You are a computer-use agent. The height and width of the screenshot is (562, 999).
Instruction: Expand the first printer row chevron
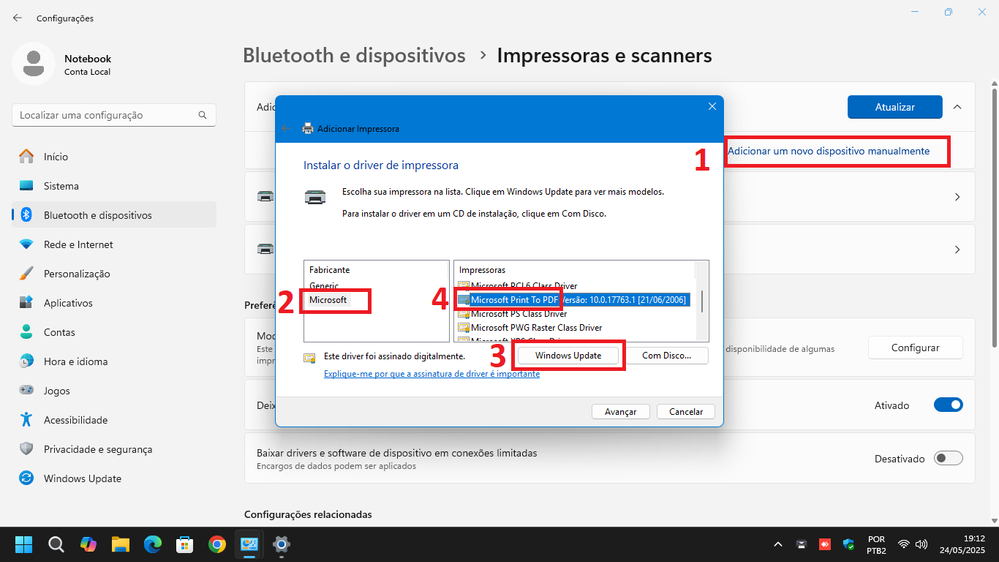[958, 198]
